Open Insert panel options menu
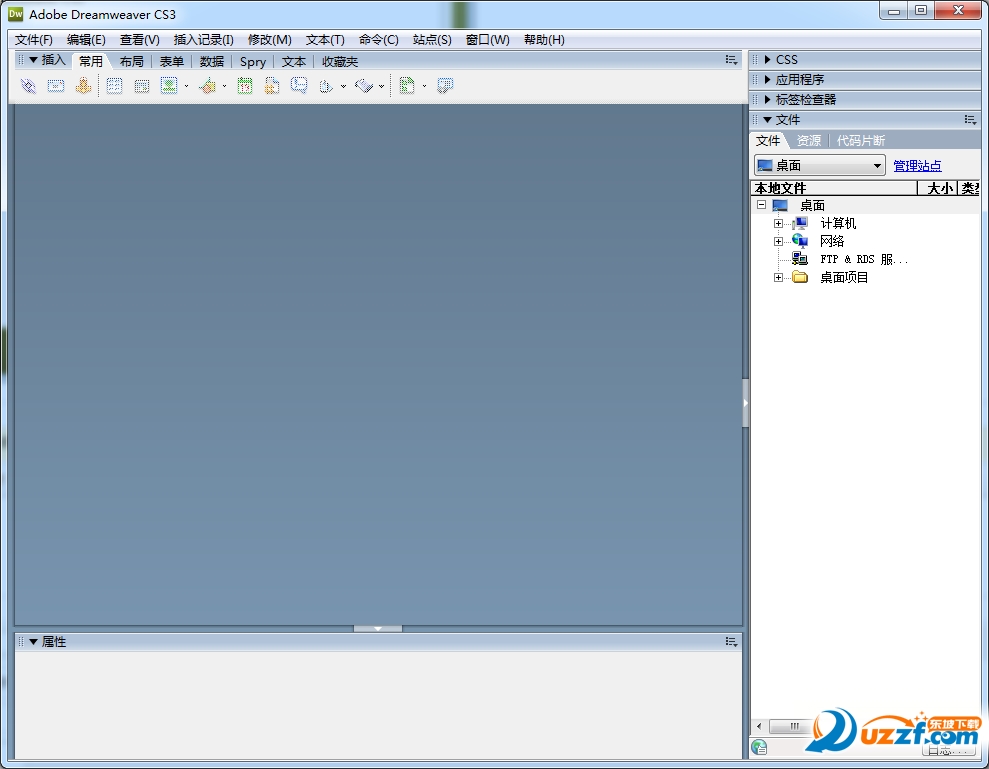989x769 pixels. 732,60
